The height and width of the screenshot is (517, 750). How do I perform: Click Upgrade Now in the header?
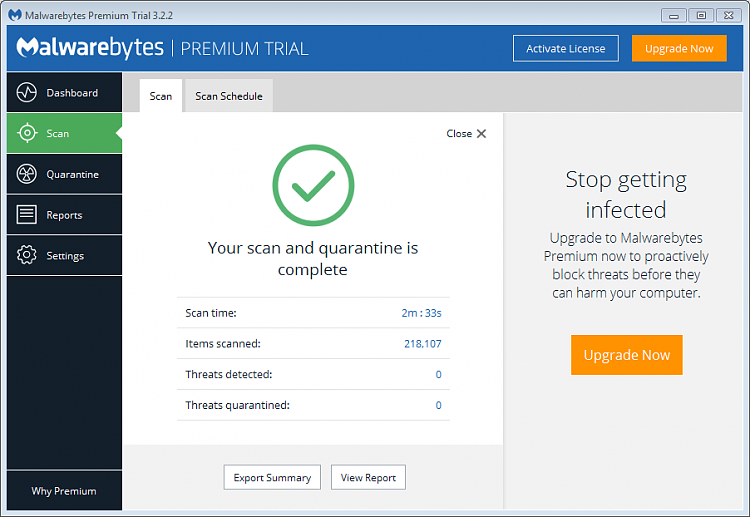[679, 48]
